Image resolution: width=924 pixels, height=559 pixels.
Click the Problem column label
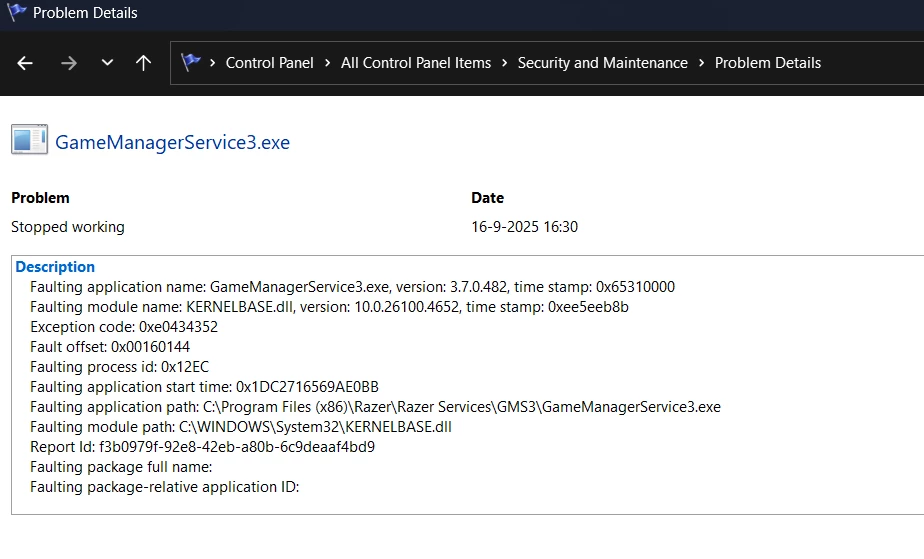[x=40, y=198]
